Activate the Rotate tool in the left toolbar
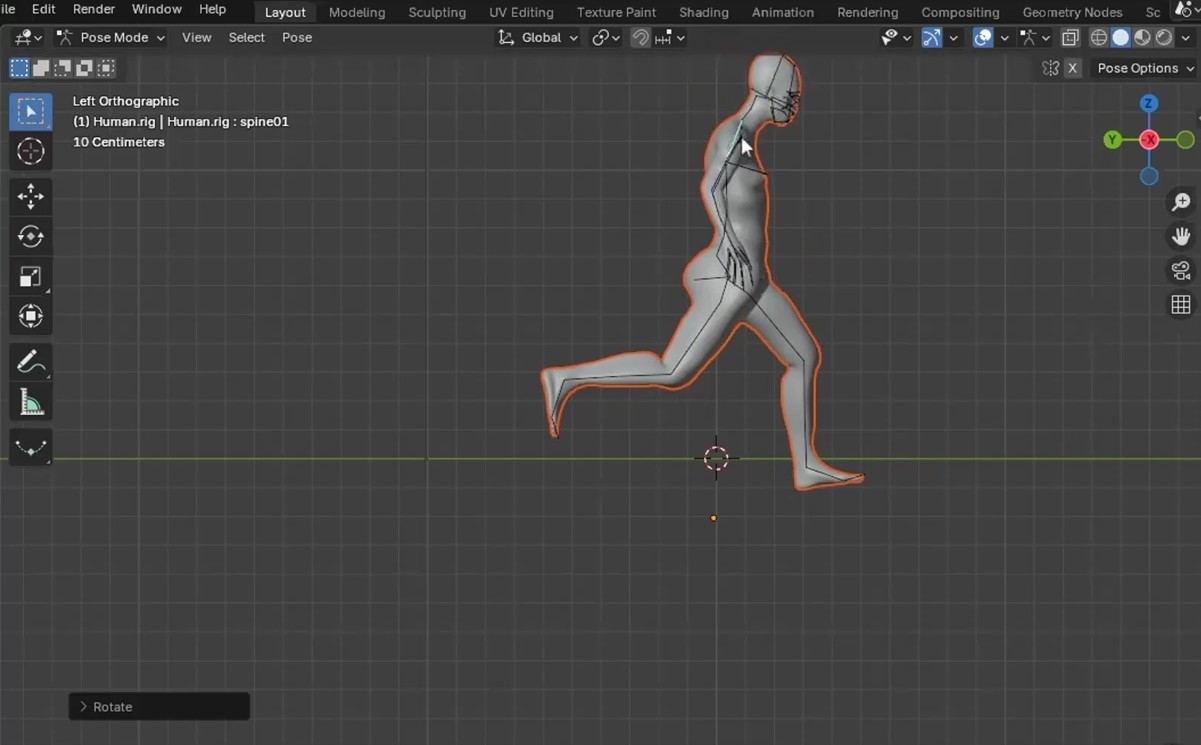Viewport: 1201px width, 745px height. [x=31, y=236]
